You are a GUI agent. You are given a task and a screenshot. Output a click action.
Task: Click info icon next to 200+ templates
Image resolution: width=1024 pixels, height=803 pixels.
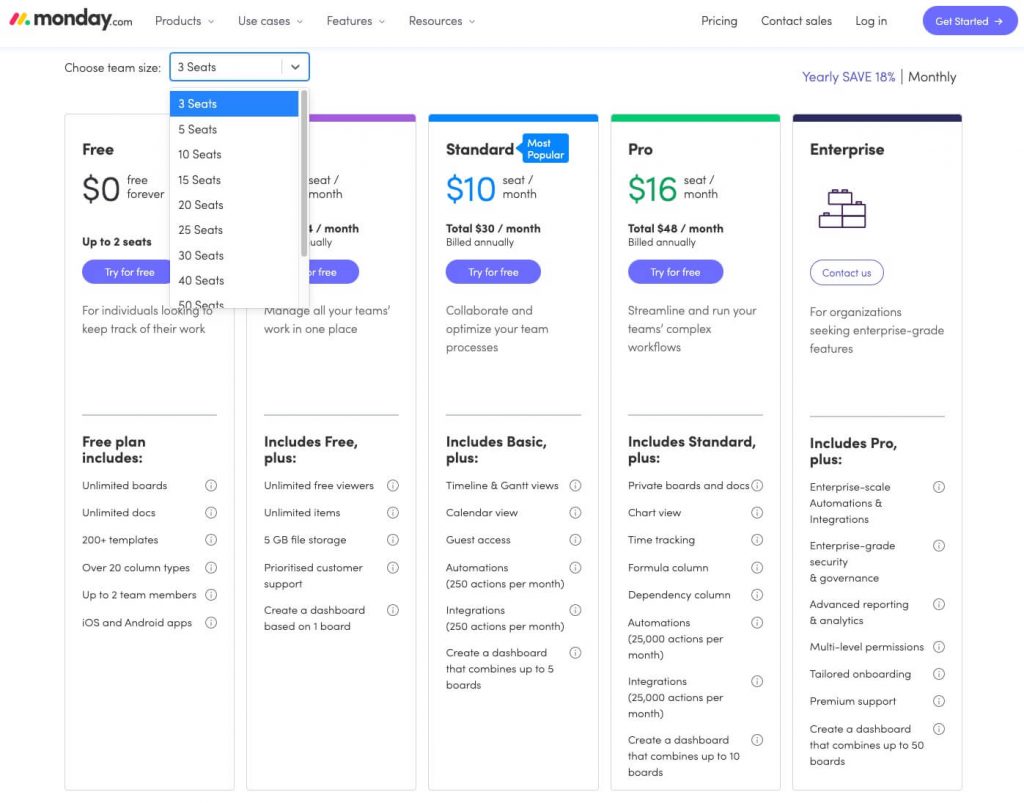[211, 540]
